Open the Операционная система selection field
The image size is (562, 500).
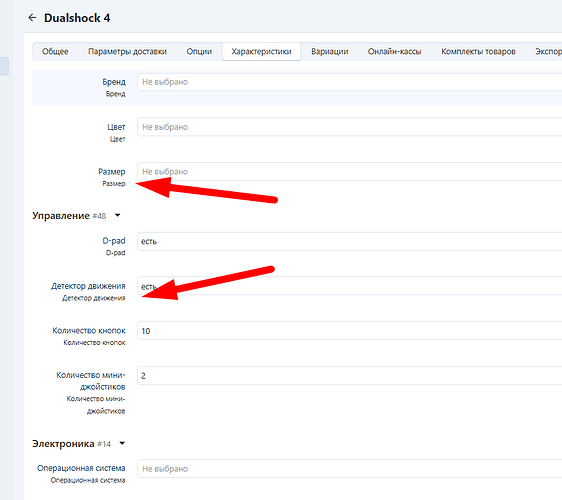349,469
